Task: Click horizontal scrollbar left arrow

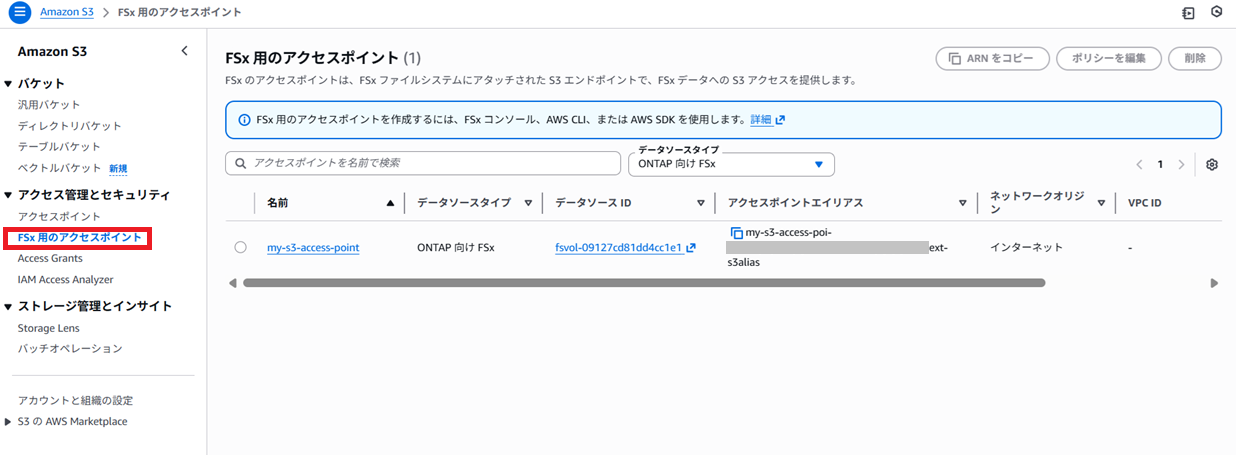Action: click(233, 283)
